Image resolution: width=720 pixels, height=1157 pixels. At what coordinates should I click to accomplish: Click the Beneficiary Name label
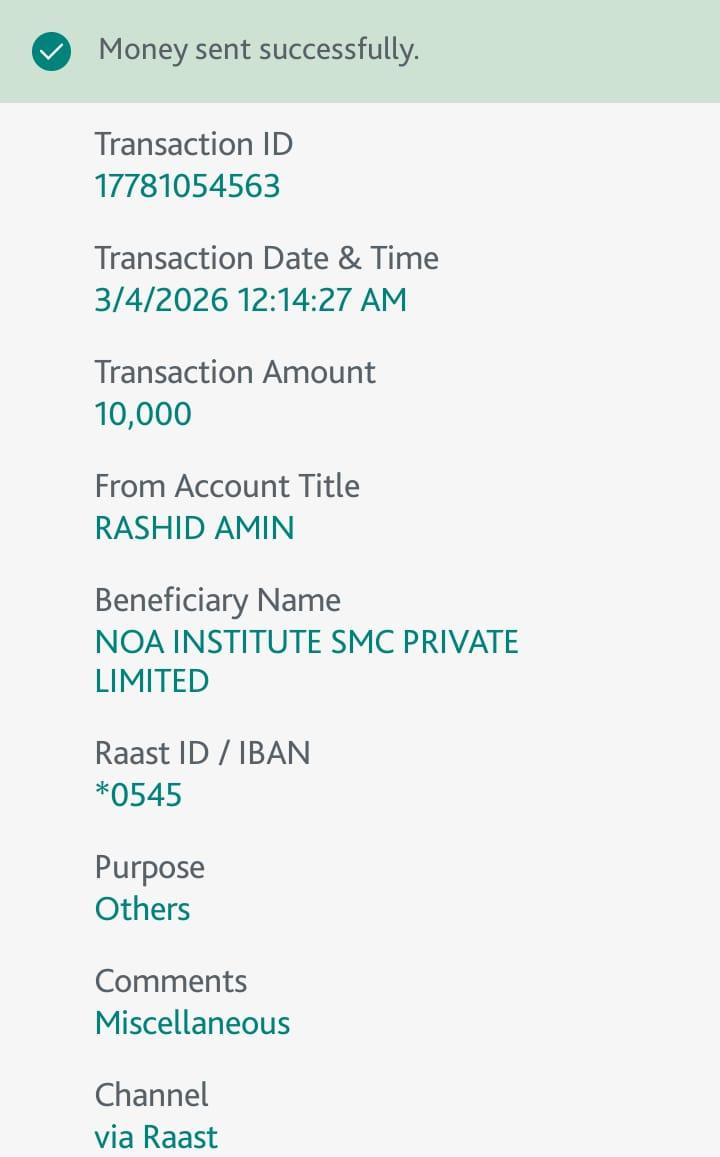pyautogui.click(x=217, y=600)
